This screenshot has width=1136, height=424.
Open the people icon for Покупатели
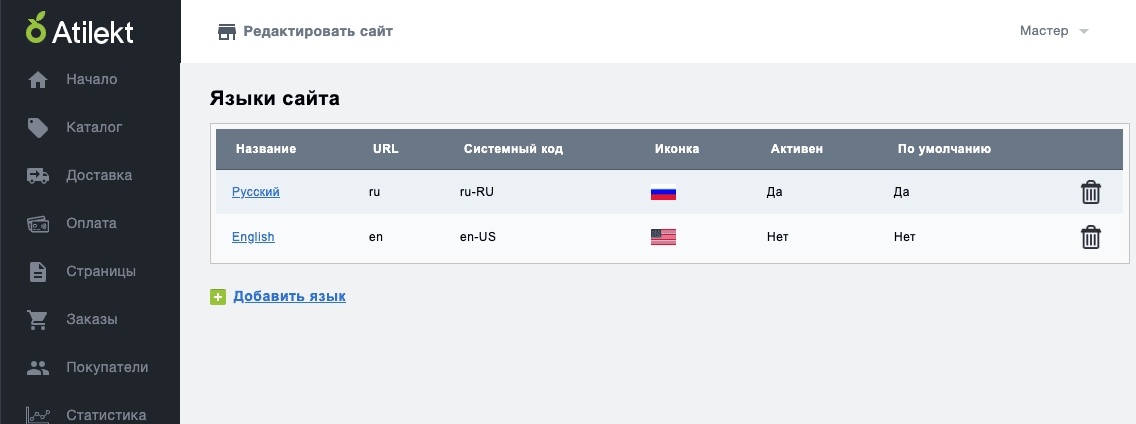pos(38,367)
